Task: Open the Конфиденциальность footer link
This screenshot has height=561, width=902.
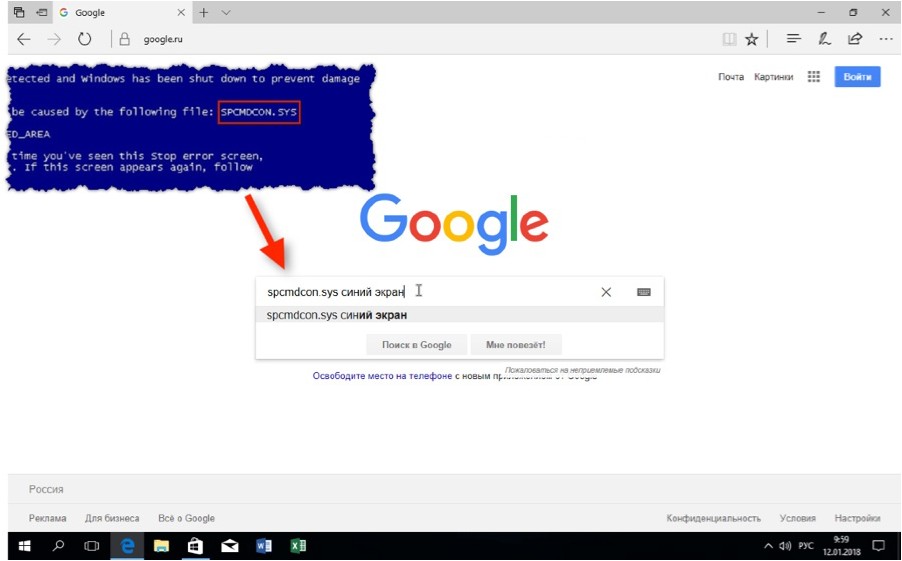Action: [713, 518]
